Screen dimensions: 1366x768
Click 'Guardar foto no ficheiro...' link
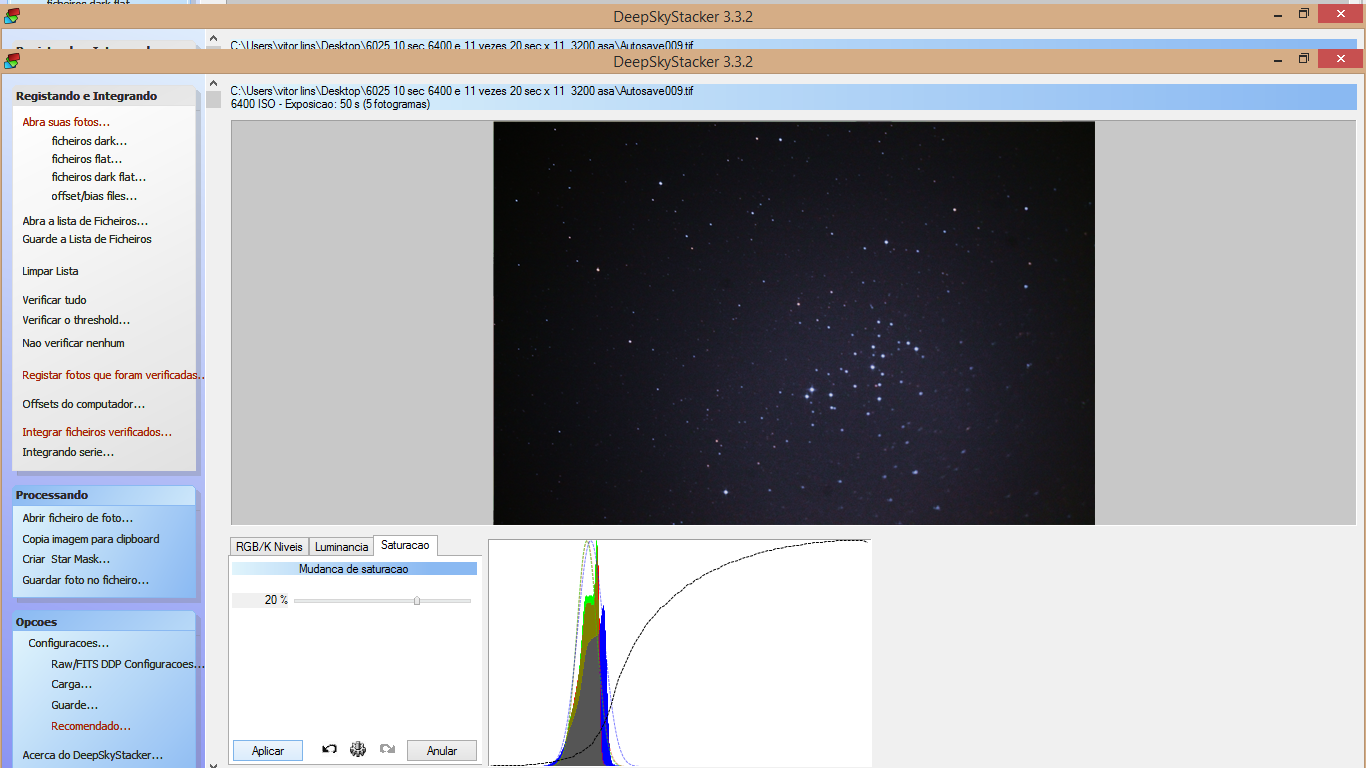click(86, 580)
